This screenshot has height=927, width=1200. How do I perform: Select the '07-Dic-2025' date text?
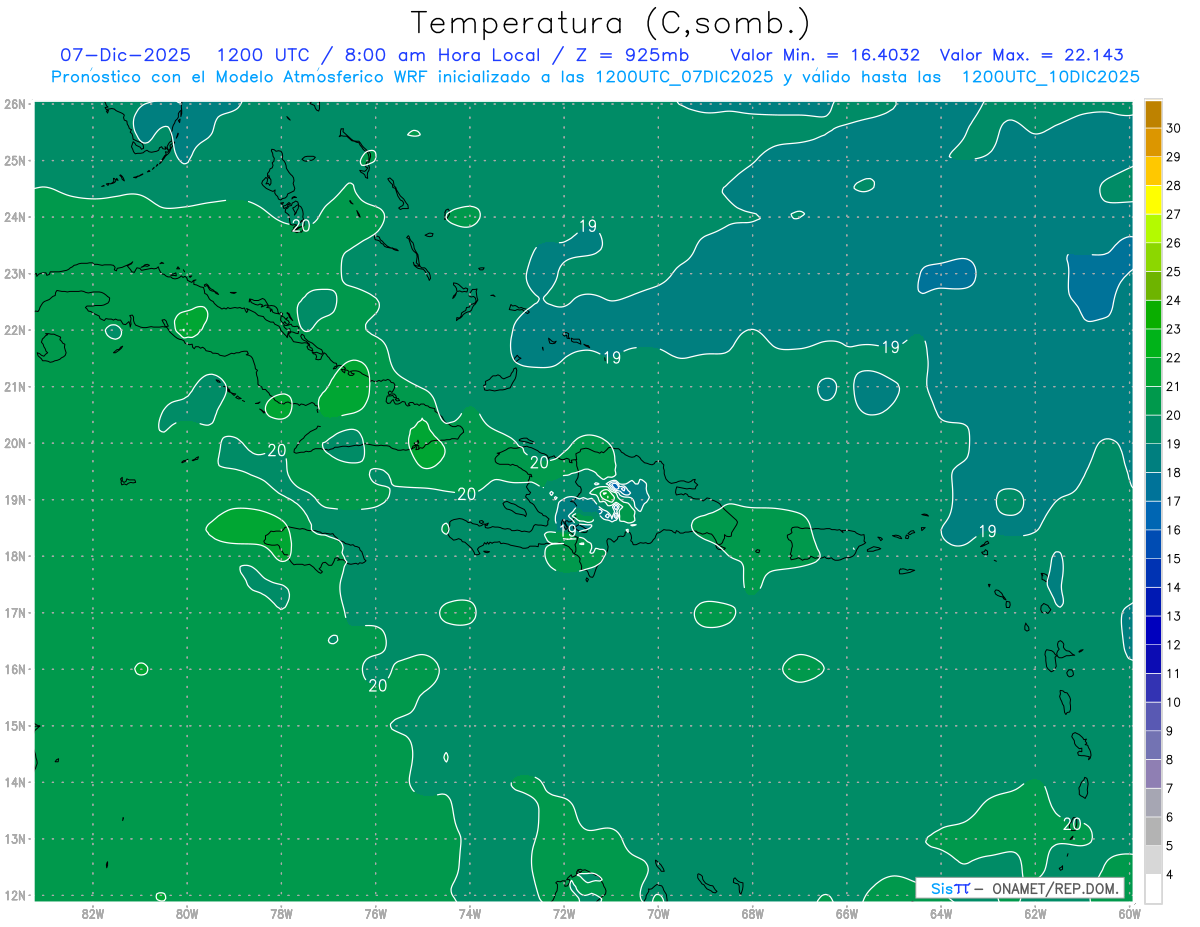[x=125, y=55]
